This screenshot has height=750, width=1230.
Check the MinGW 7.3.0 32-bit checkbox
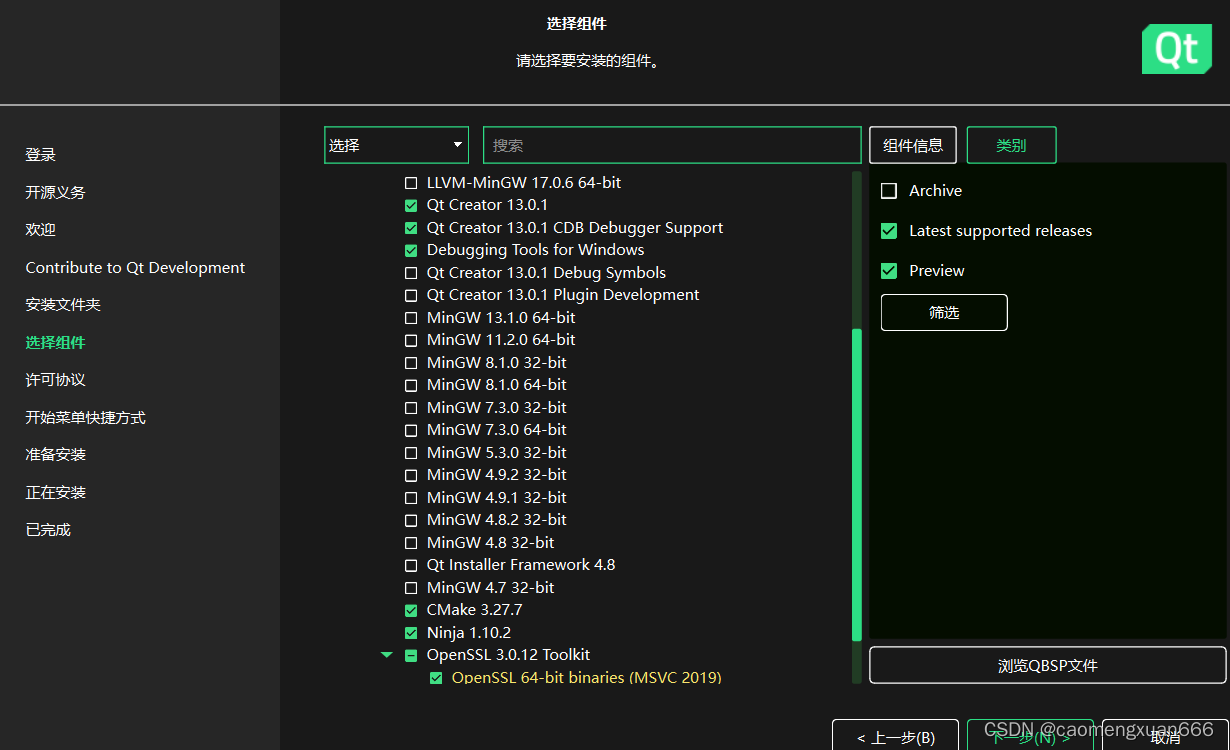click(x=411, y=409)
